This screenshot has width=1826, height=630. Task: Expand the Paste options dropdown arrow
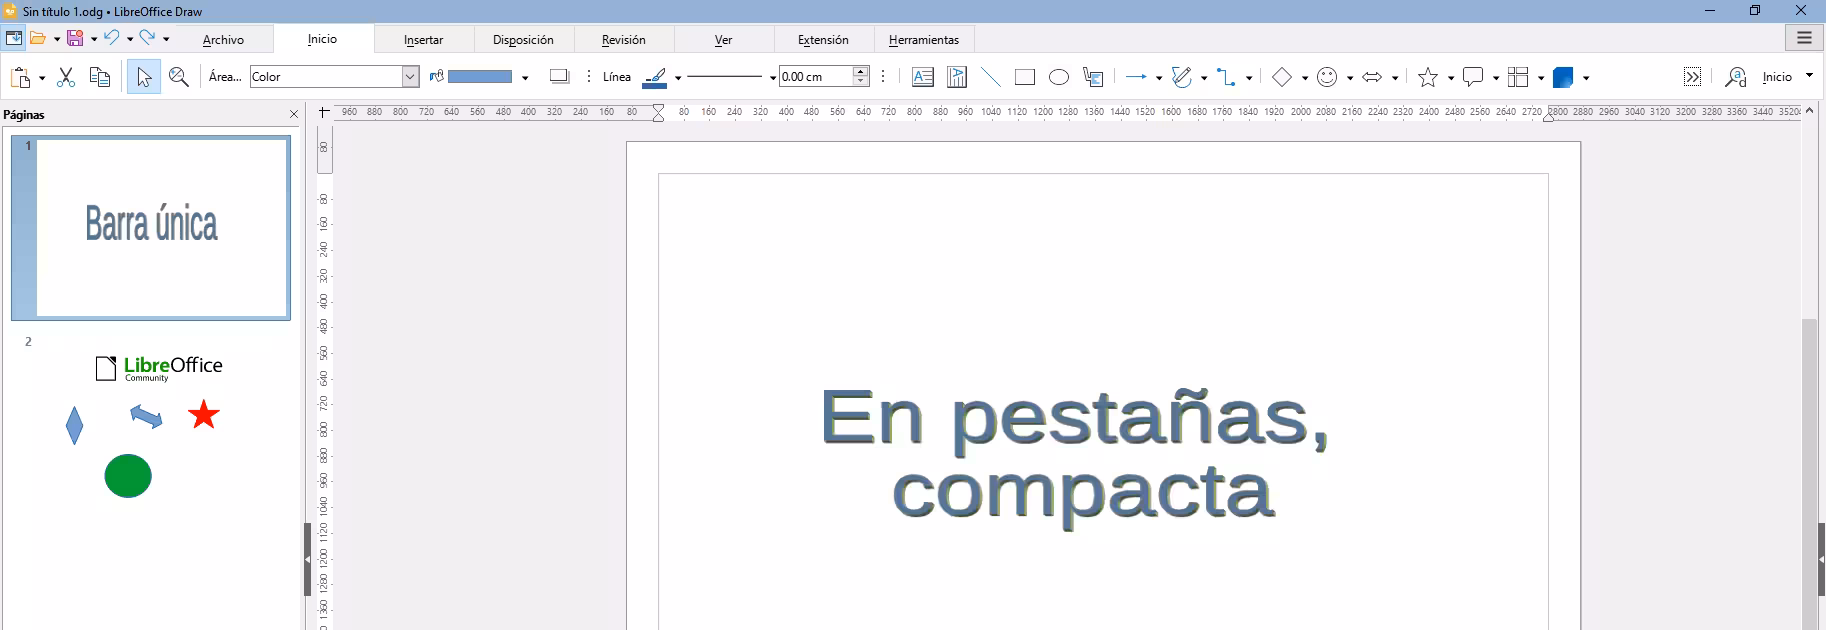click(42, 78)
